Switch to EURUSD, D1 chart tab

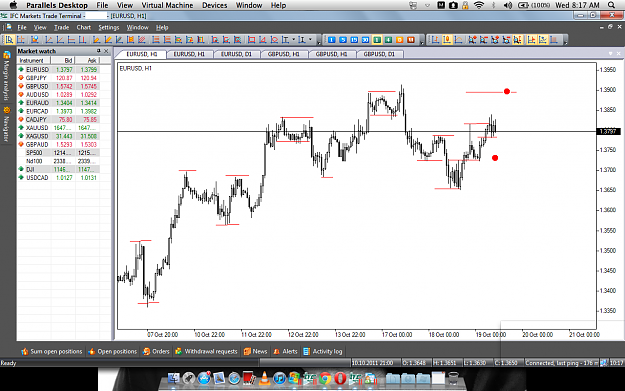point(236,54)
